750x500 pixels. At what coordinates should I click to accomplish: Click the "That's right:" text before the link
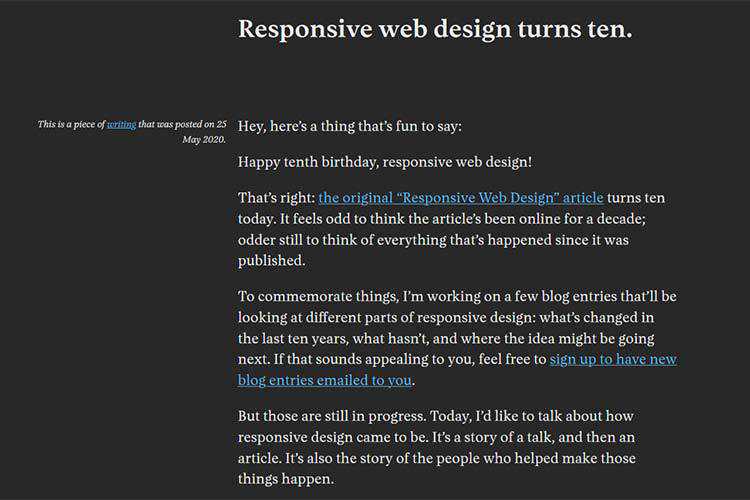point(276,198)
